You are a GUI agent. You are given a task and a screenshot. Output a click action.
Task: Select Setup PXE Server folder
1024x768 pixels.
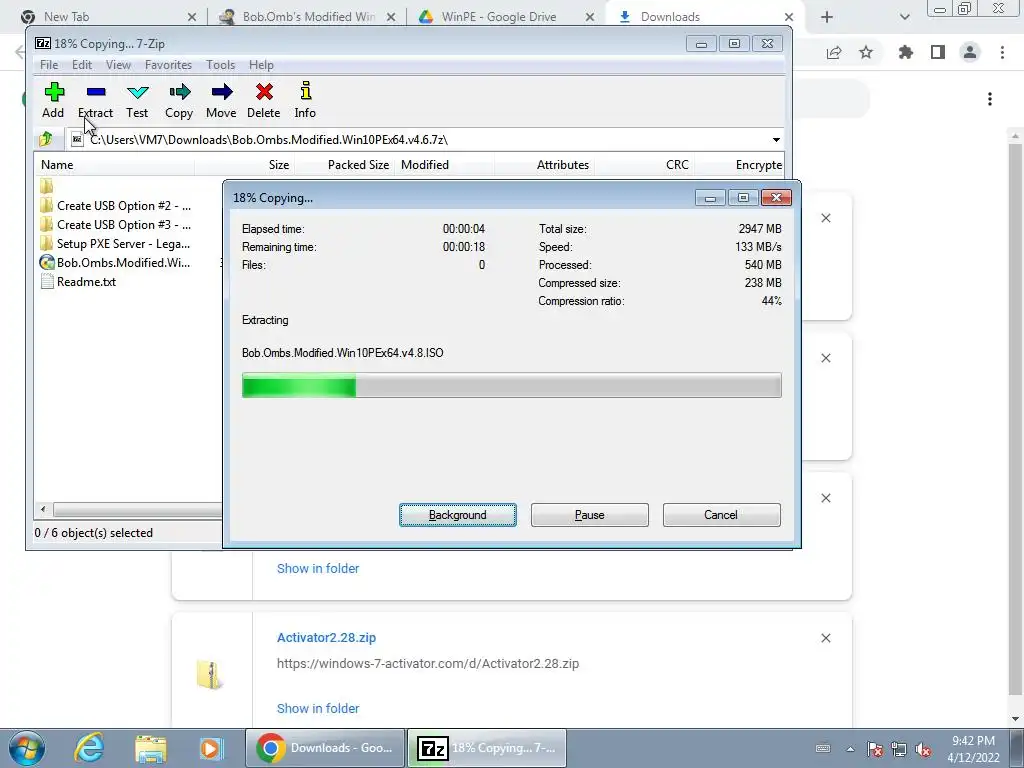coord(116,244)
